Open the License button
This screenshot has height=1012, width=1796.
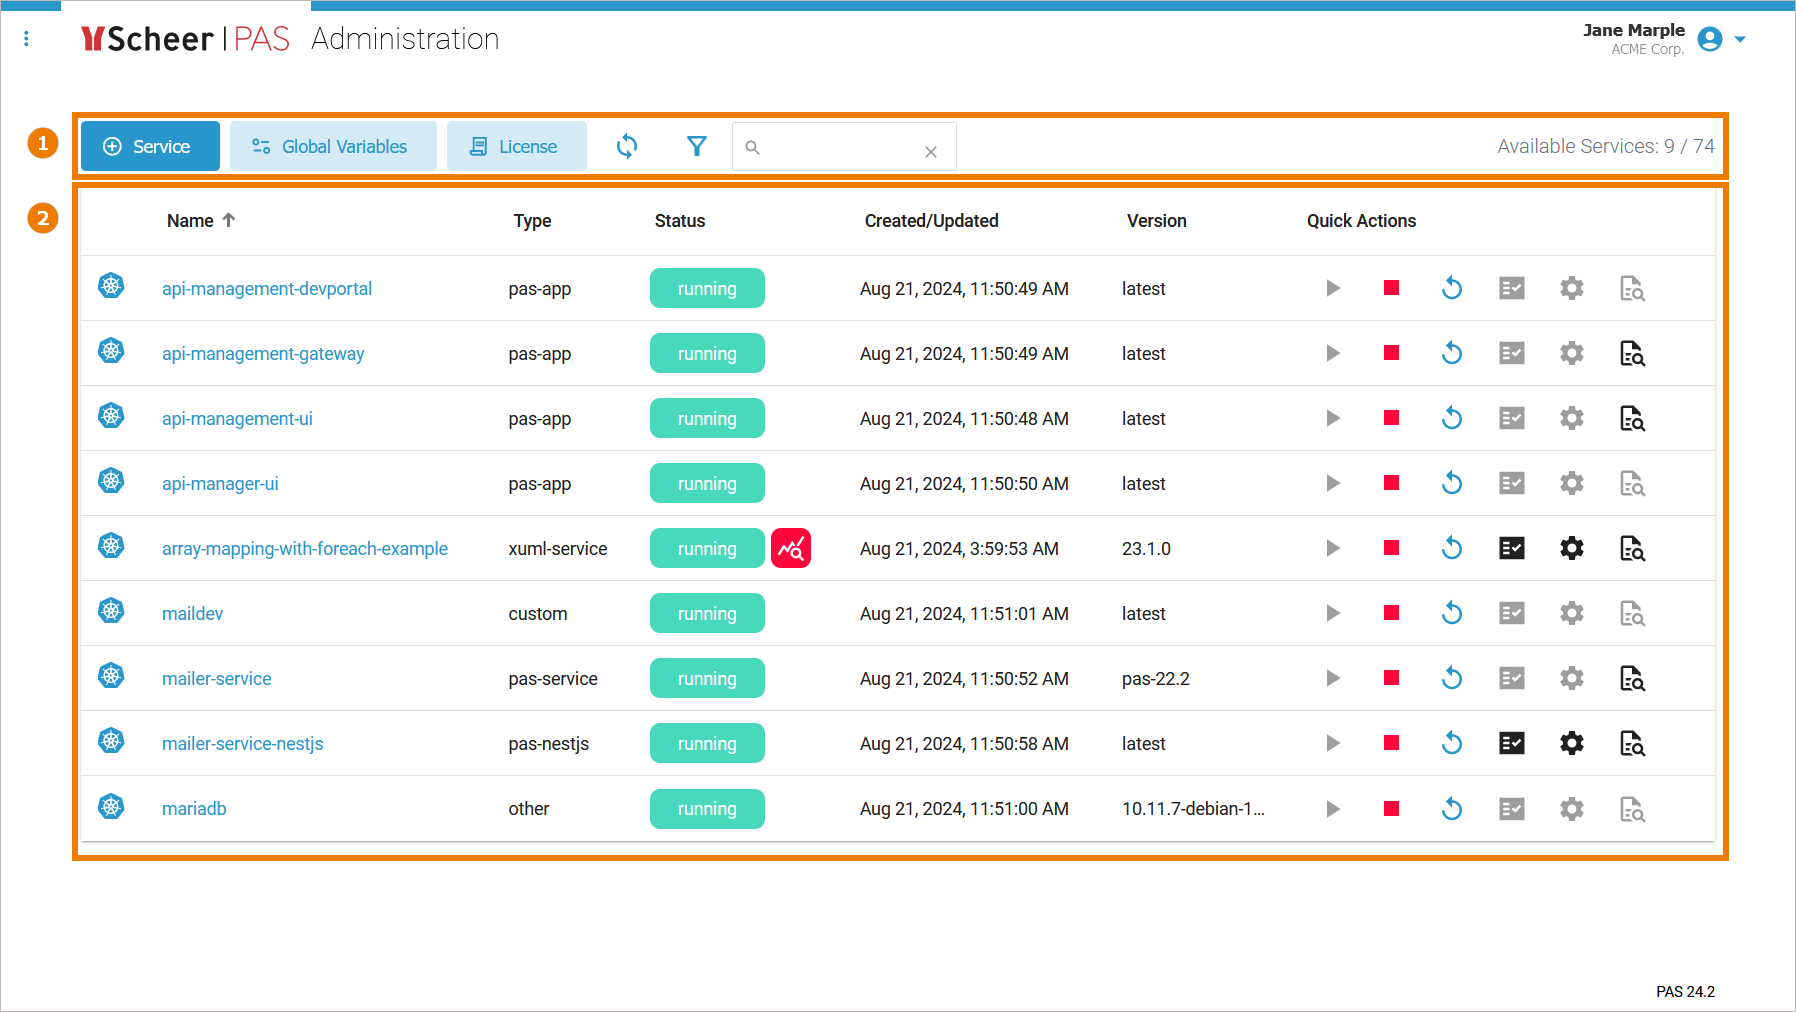[x=516, y=147]
